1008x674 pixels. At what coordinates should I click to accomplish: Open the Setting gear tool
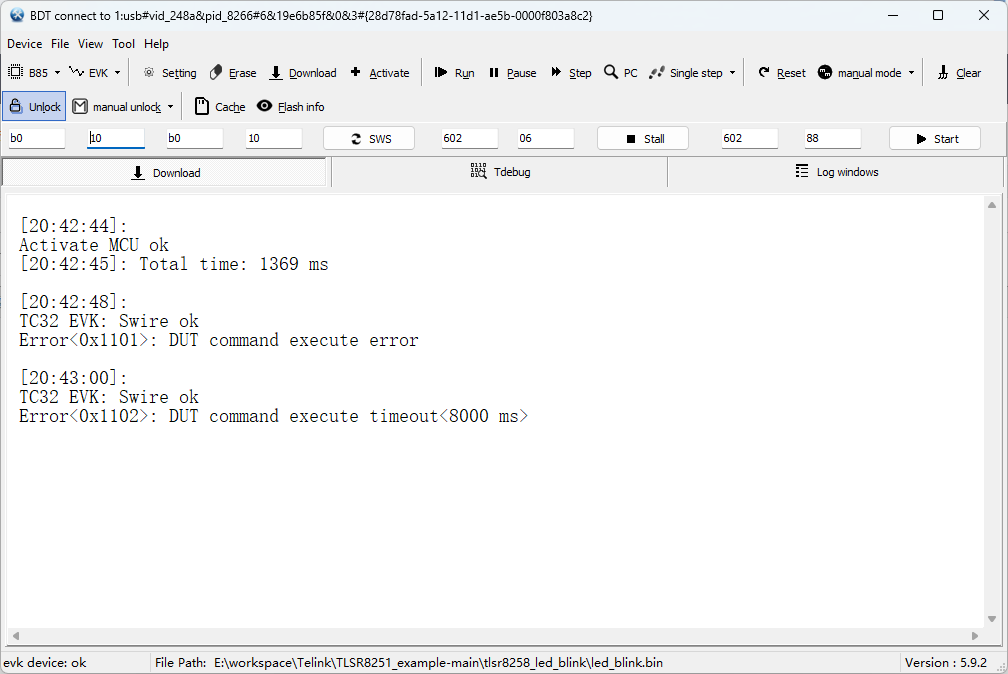coord(169,73)
